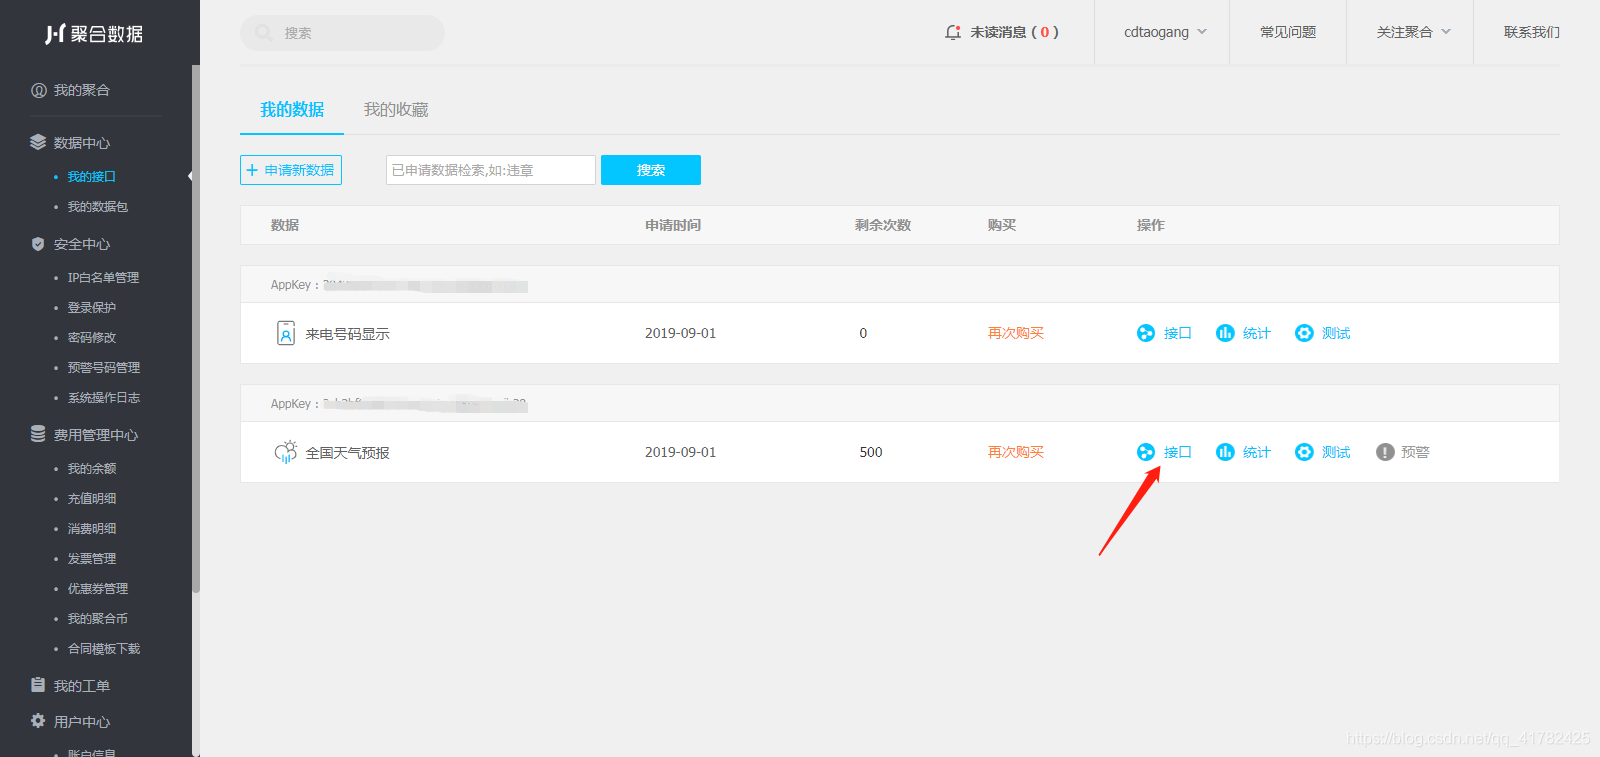The width and height of the screenshot is (1600, 757).
Task: Click the 用户中心 gear icon
Action: click(38, 721)
